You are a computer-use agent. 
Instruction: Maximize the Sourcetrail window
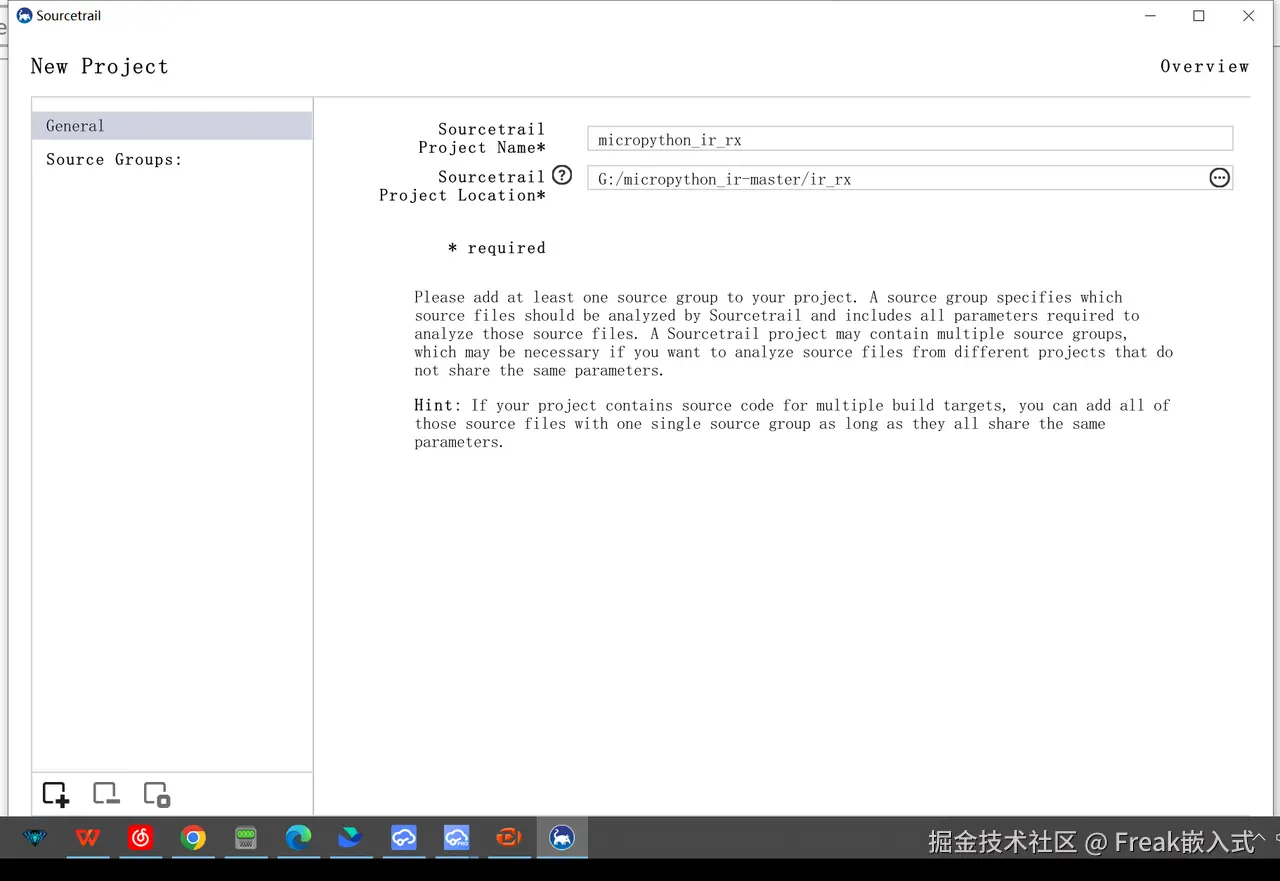pyautogui.click(x=1199, y=16)
